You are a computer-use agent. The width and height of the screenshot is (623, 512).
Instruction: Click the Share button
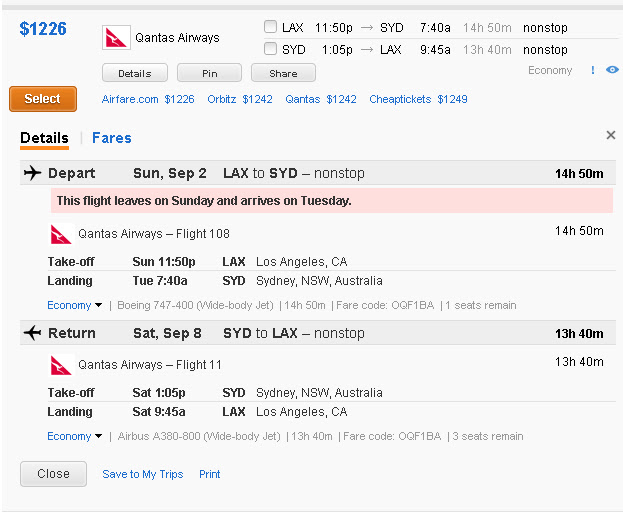(283, 73)
